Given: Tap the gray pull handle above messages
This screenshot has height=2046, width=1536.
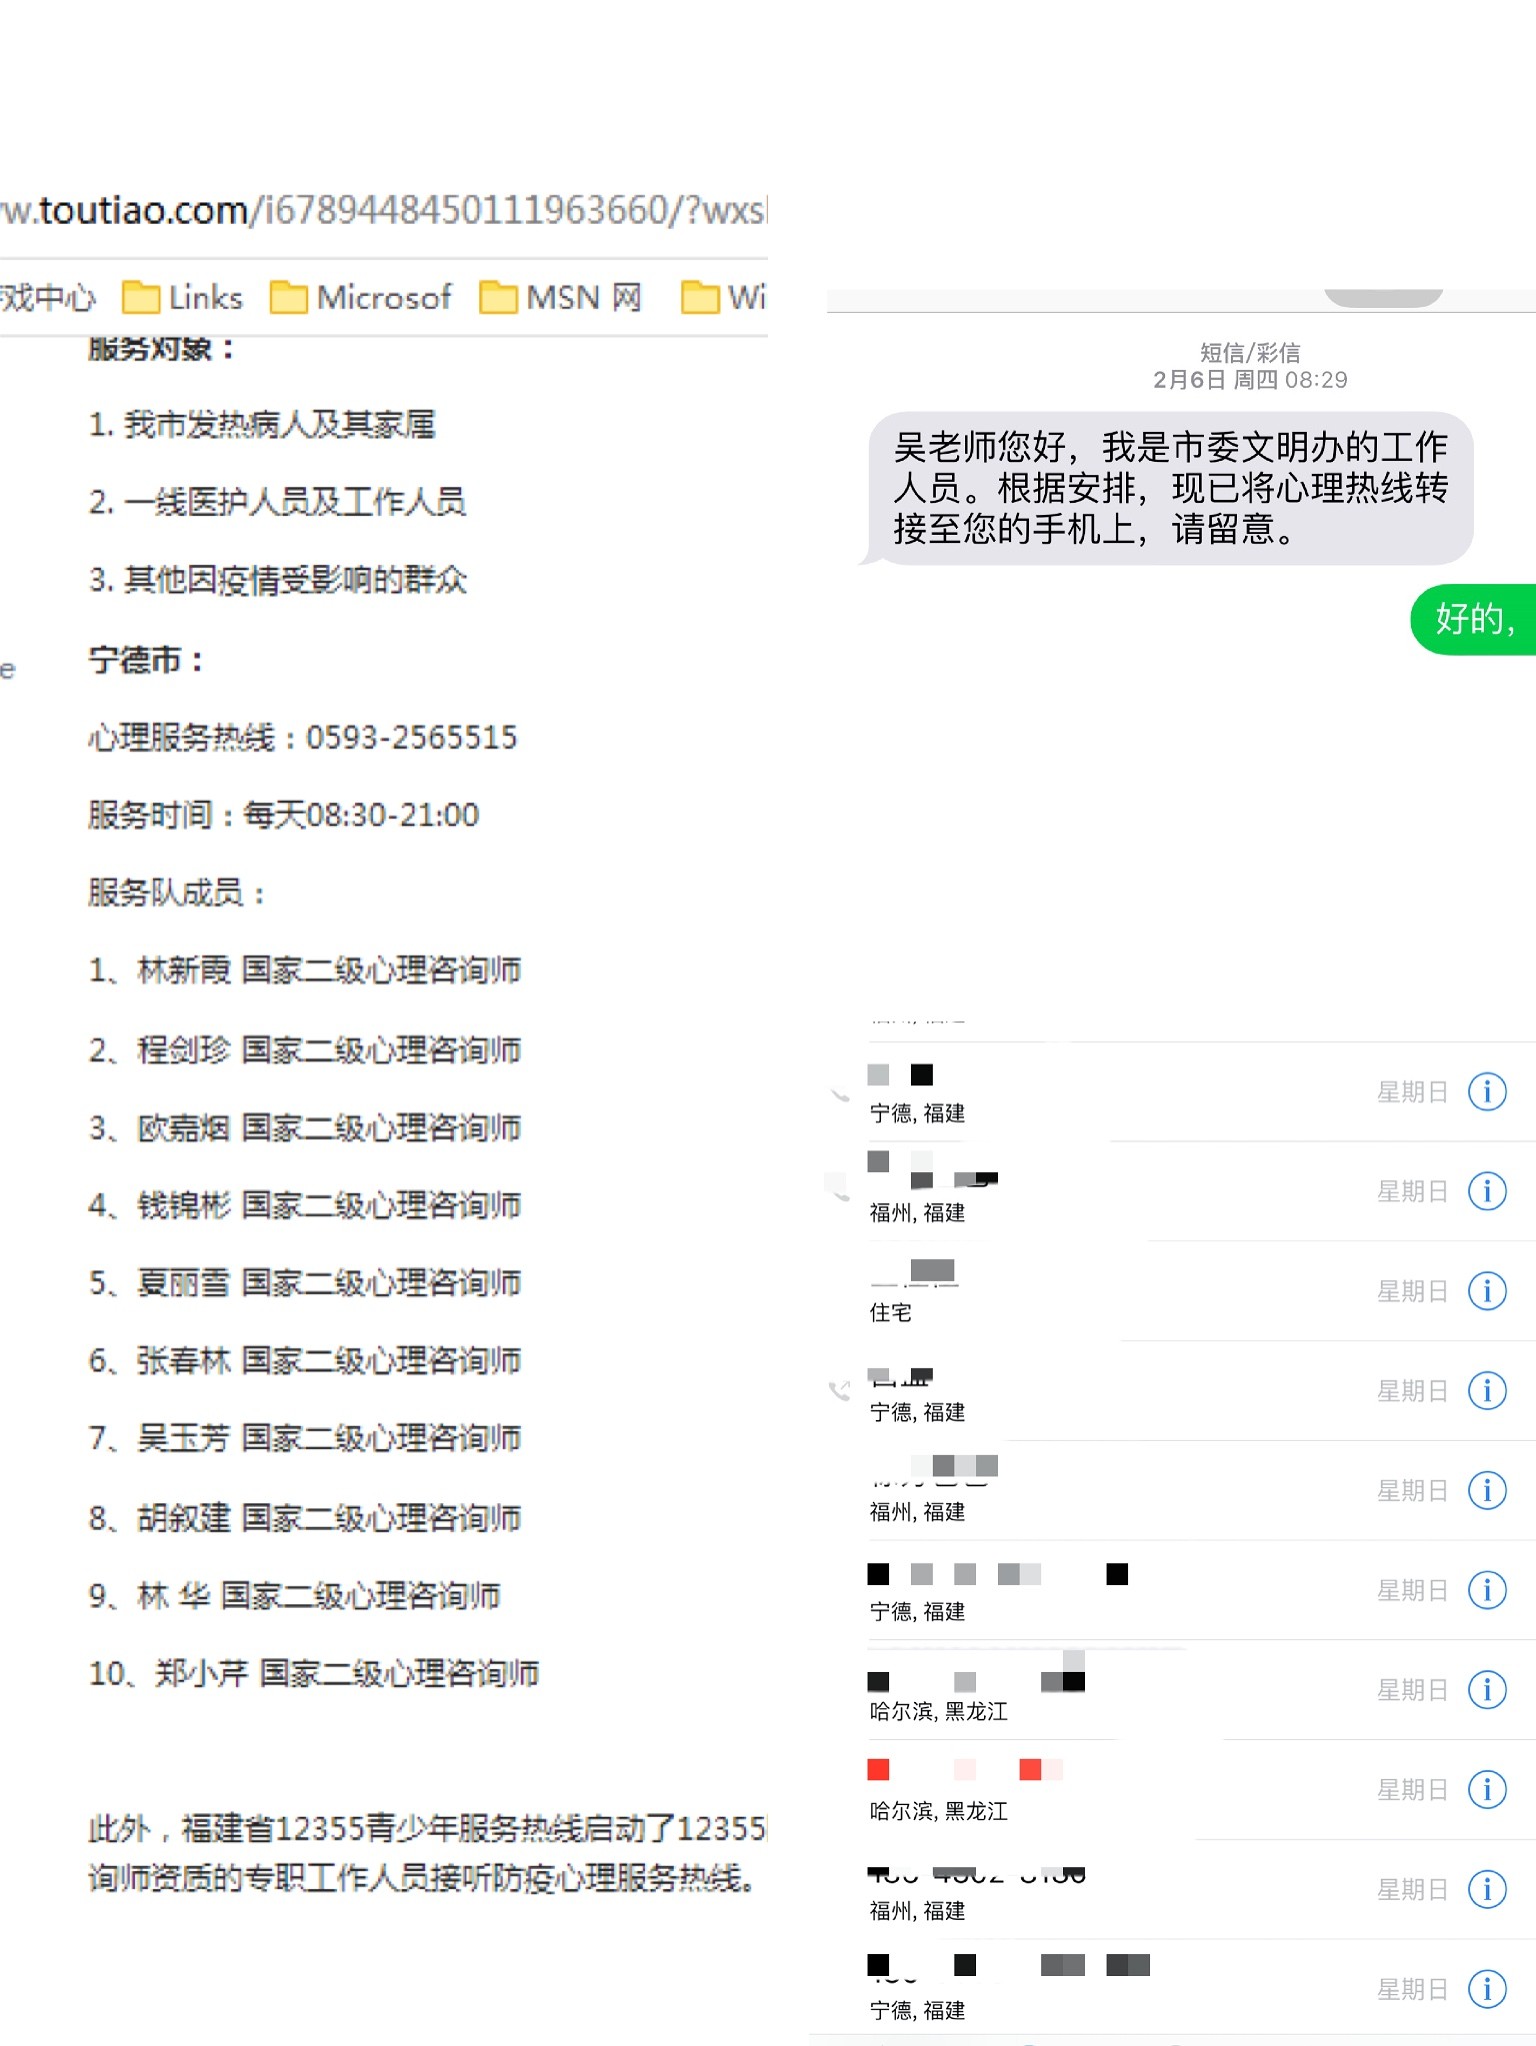Looking at the screenshot, I should pyautogui.click(x=1383, y=297).
